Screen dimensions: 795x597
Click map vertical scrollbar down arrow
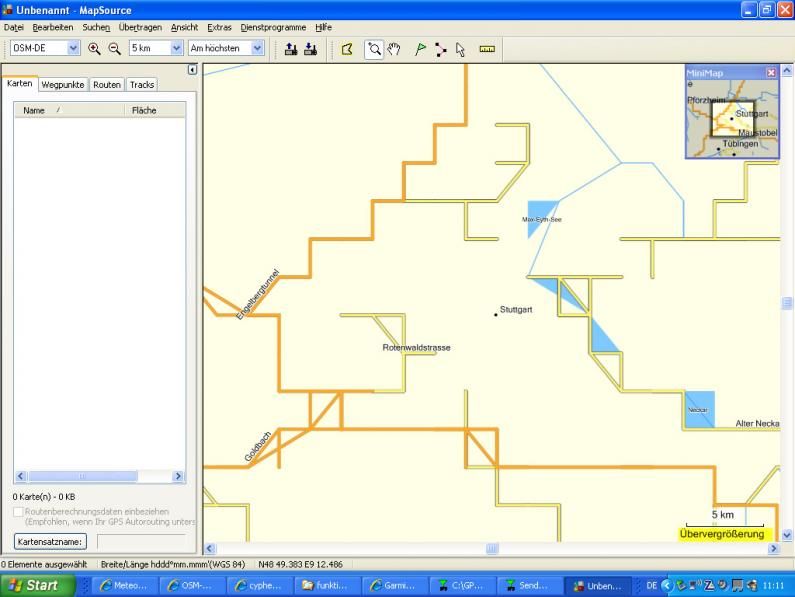coord(786,535)
